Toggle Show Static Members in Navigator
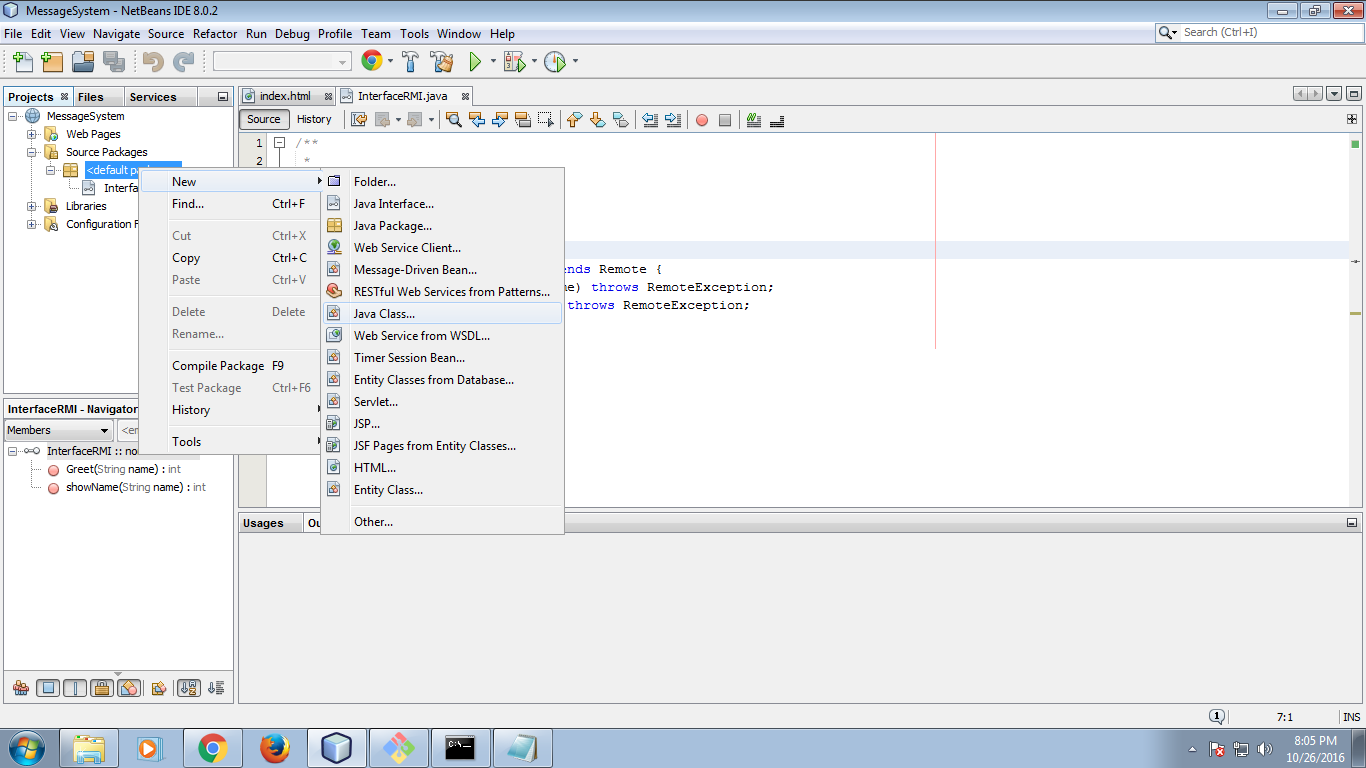Viewport: 1366px width, 768px height. (x=75, y=688)
